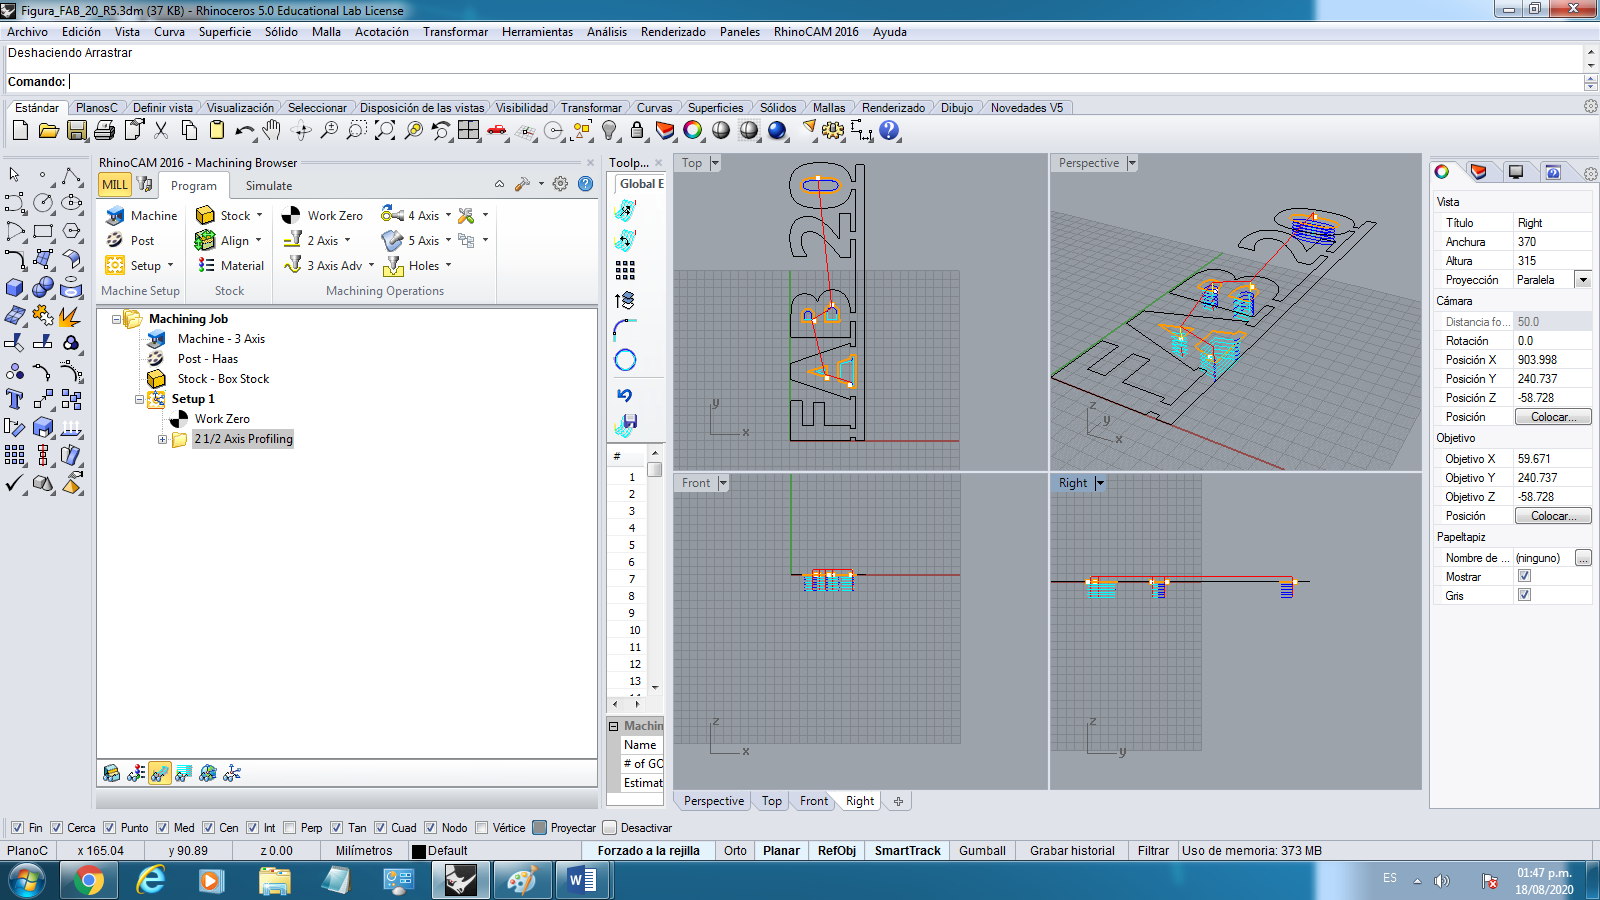Expand the 2 1/2 Axis Profiling node
Viewport: 1600px width, 900px height.
point(162,439)
